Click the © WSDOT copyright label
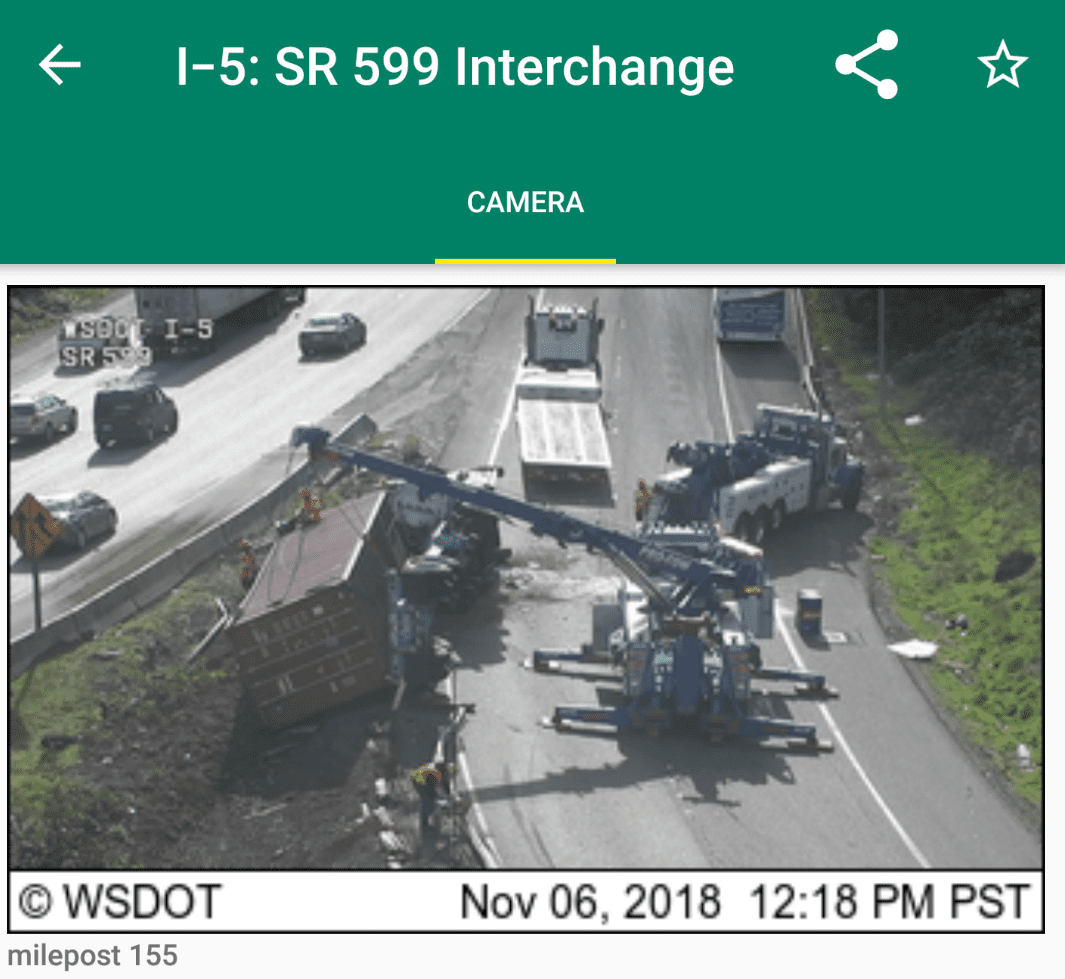This screenshot has height=979, width=1065. [x=120, y=902]
